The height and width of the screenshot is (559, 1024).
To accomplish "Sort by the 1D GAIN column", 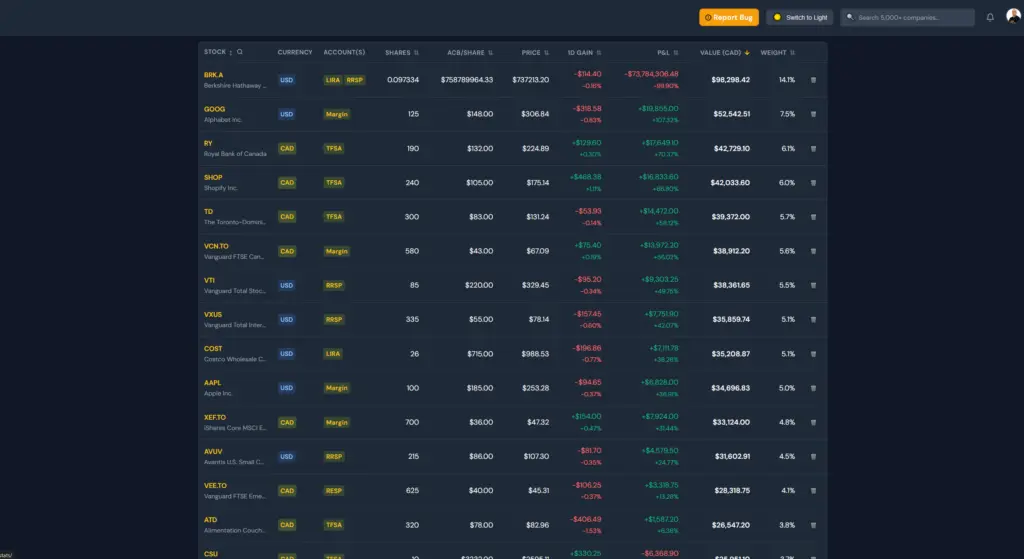I will tap(584, 52).
